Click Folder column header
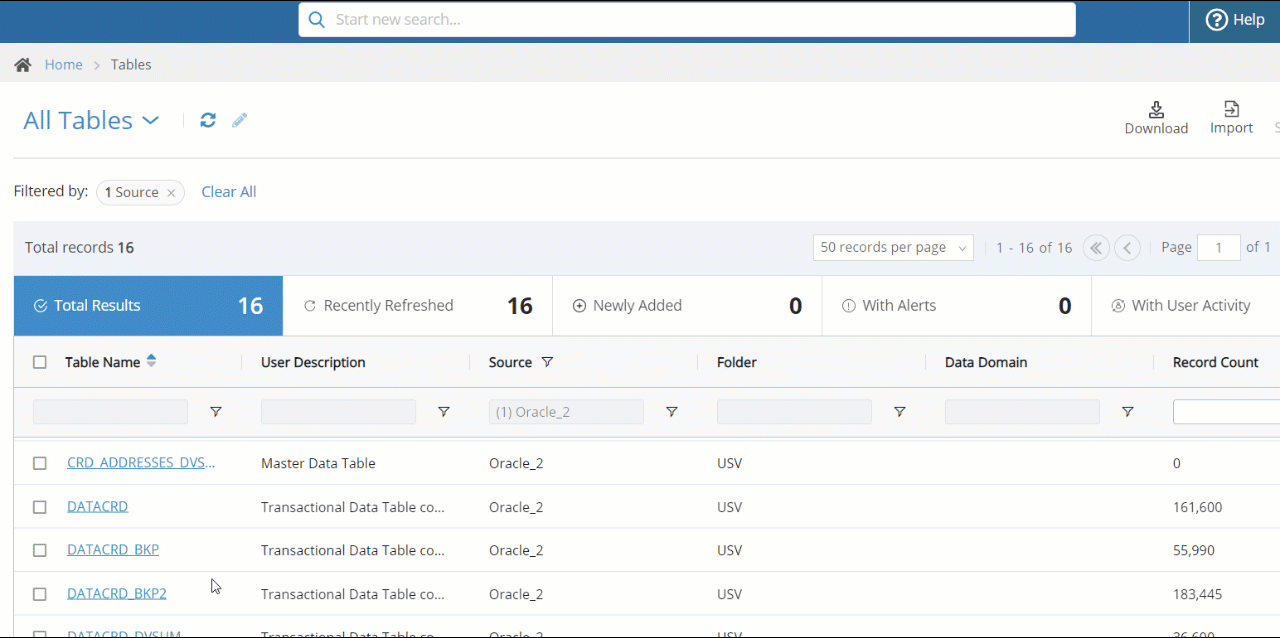Viewport: 1280px width, 638px height. tap(737, 362)
